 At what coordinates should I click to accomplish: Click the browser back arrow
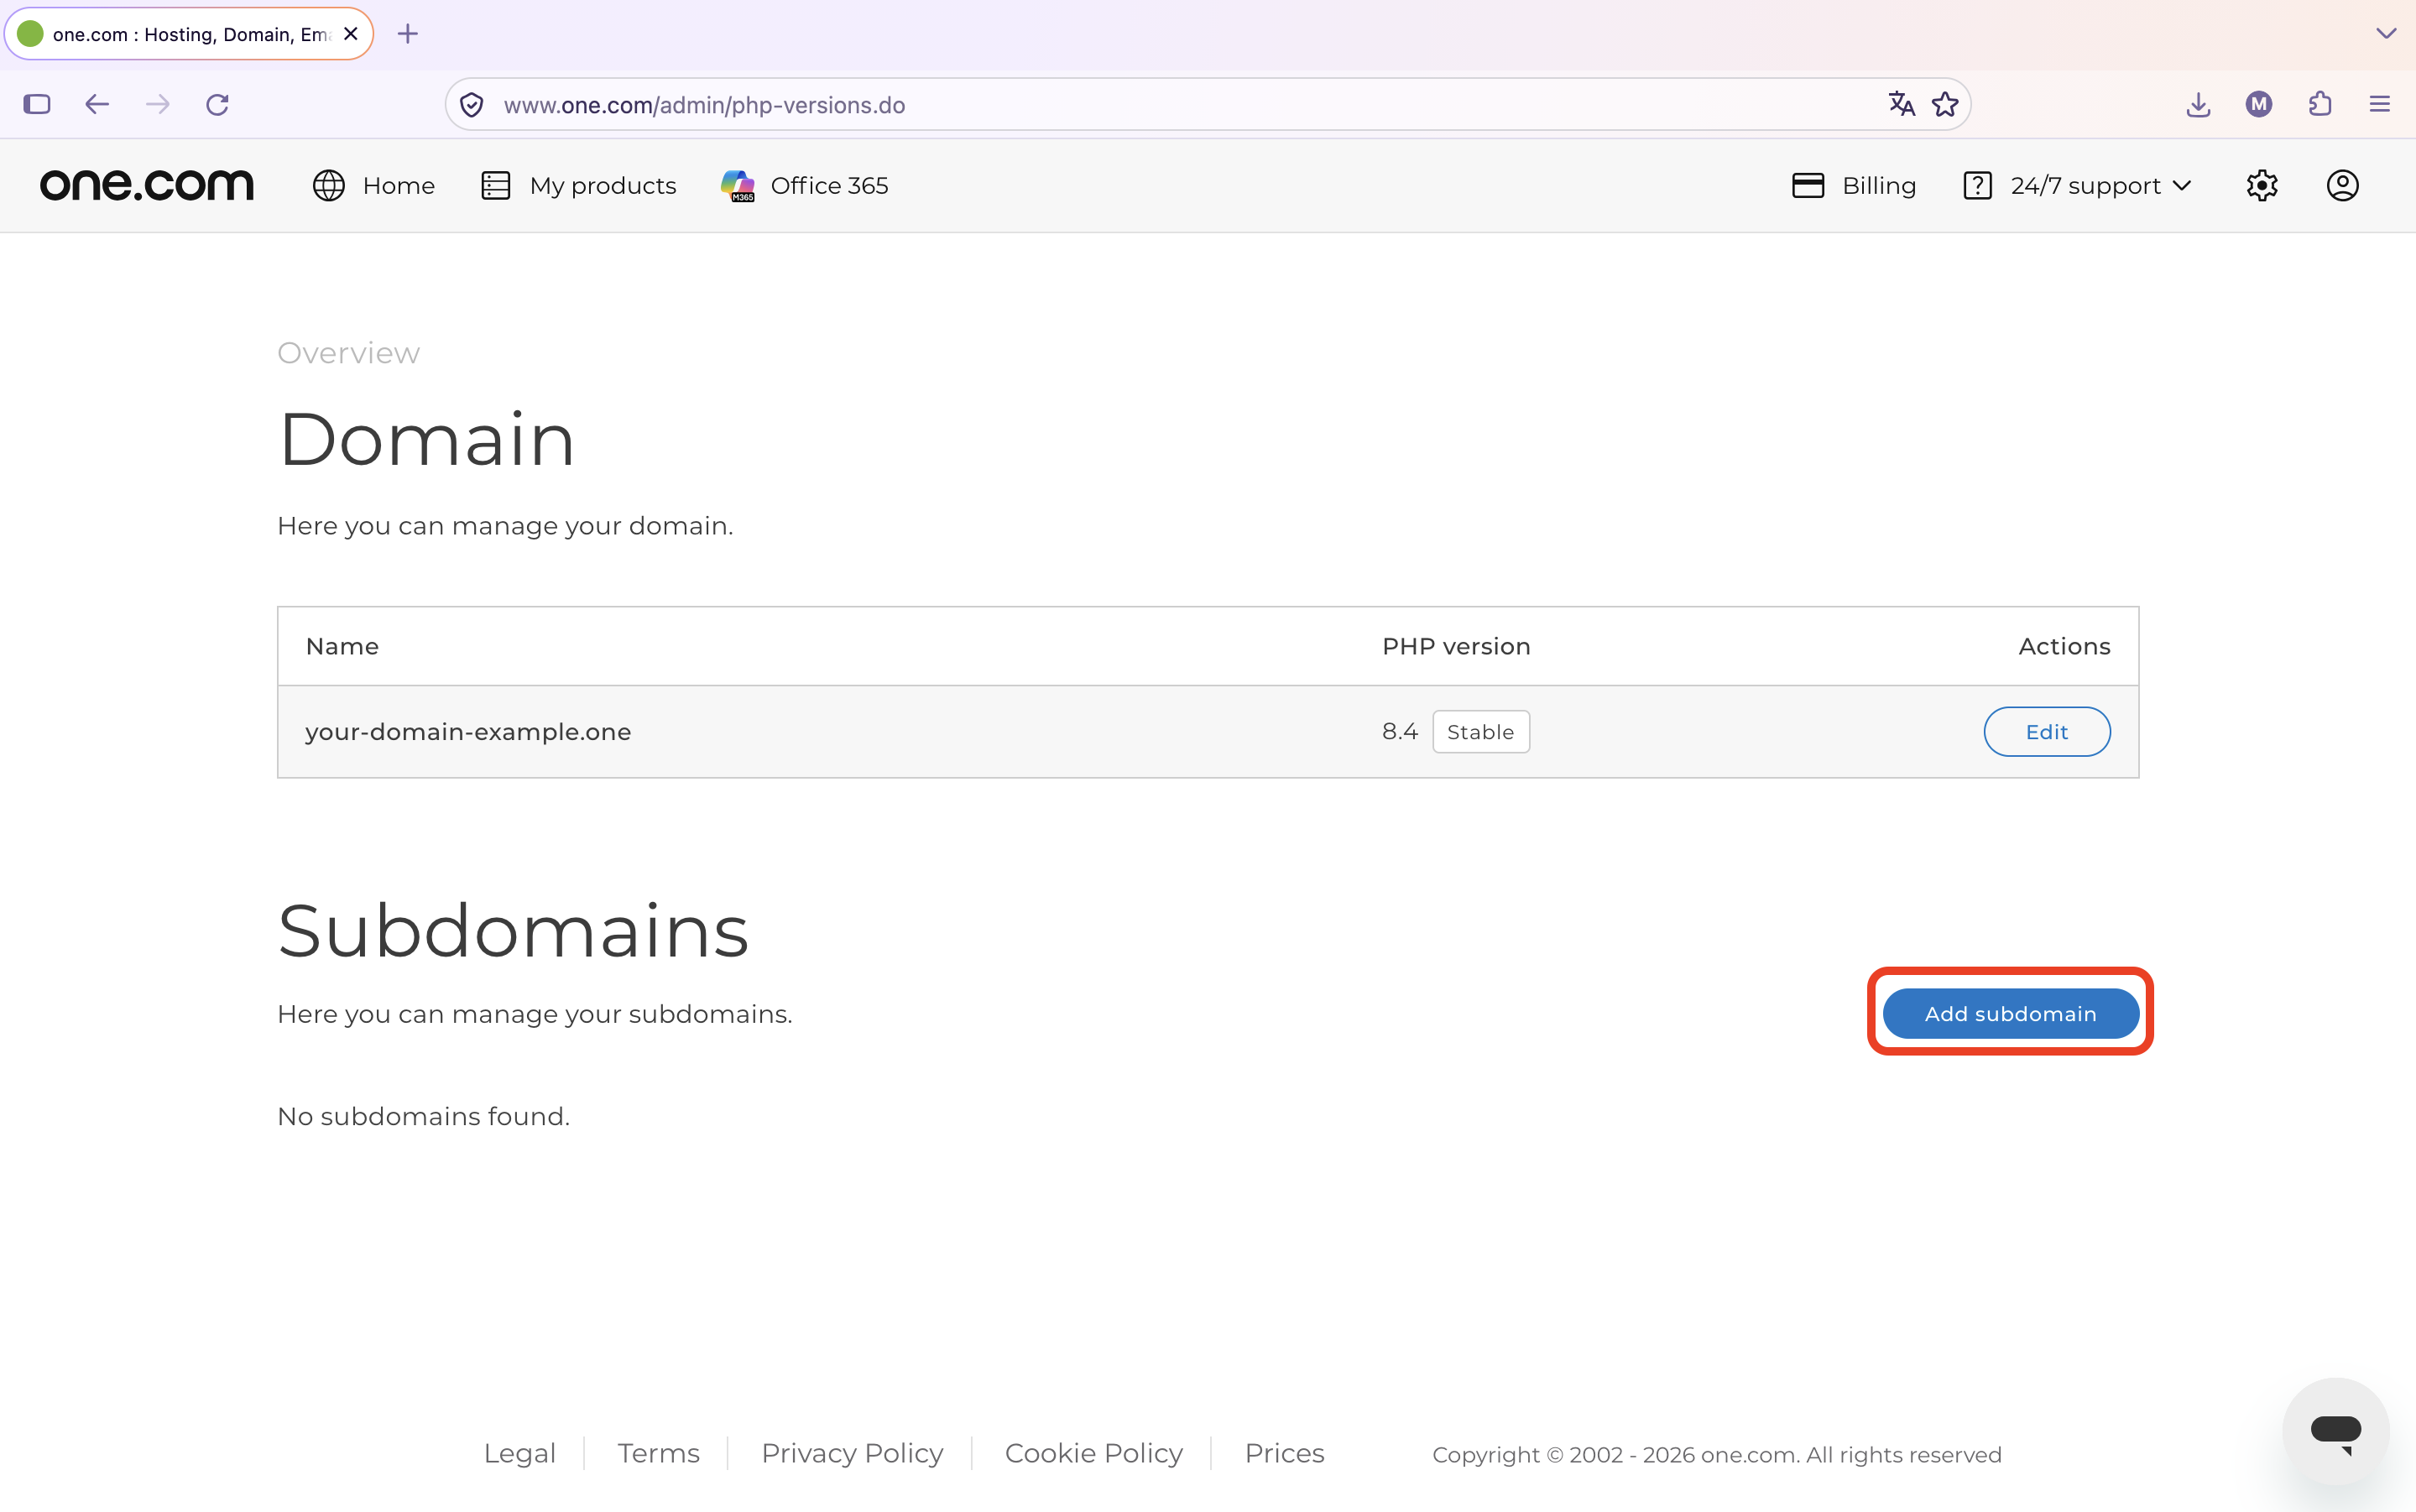97,104
